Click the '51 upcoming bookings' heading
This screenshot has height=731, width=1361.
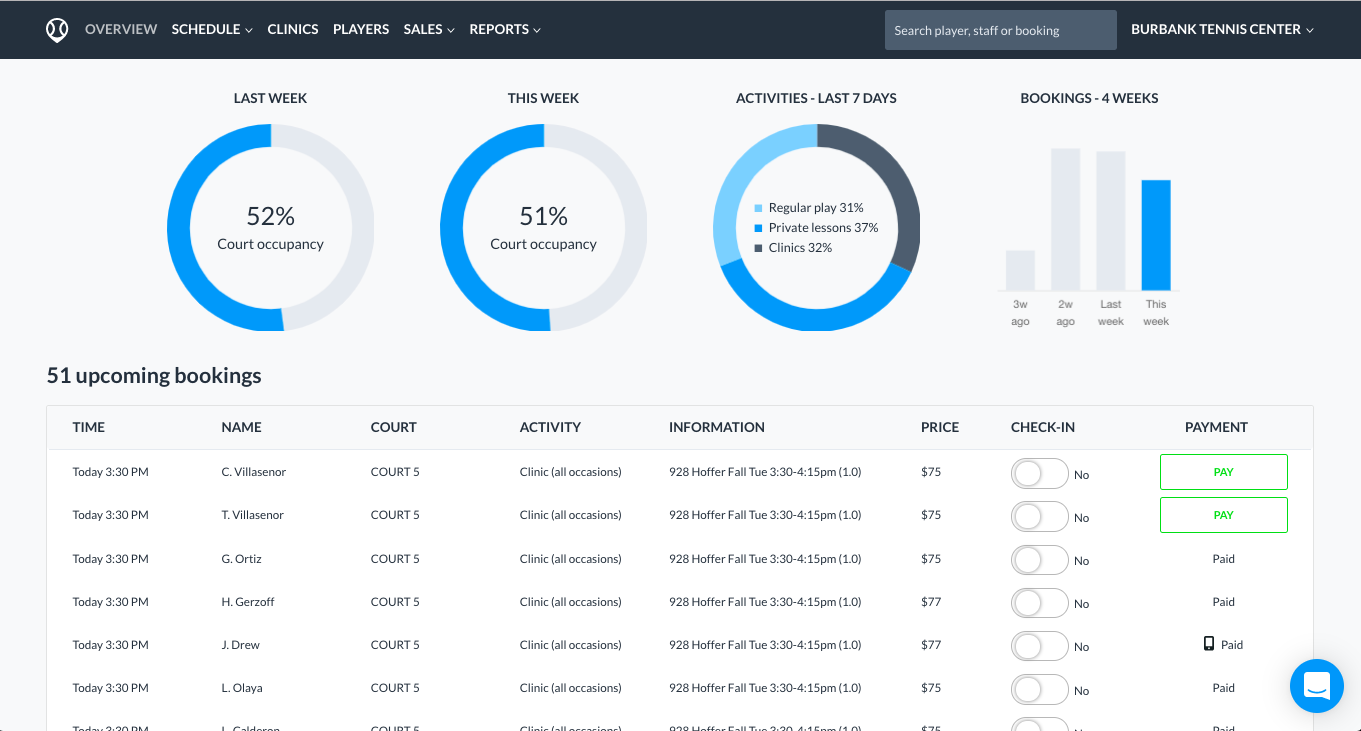154,376
